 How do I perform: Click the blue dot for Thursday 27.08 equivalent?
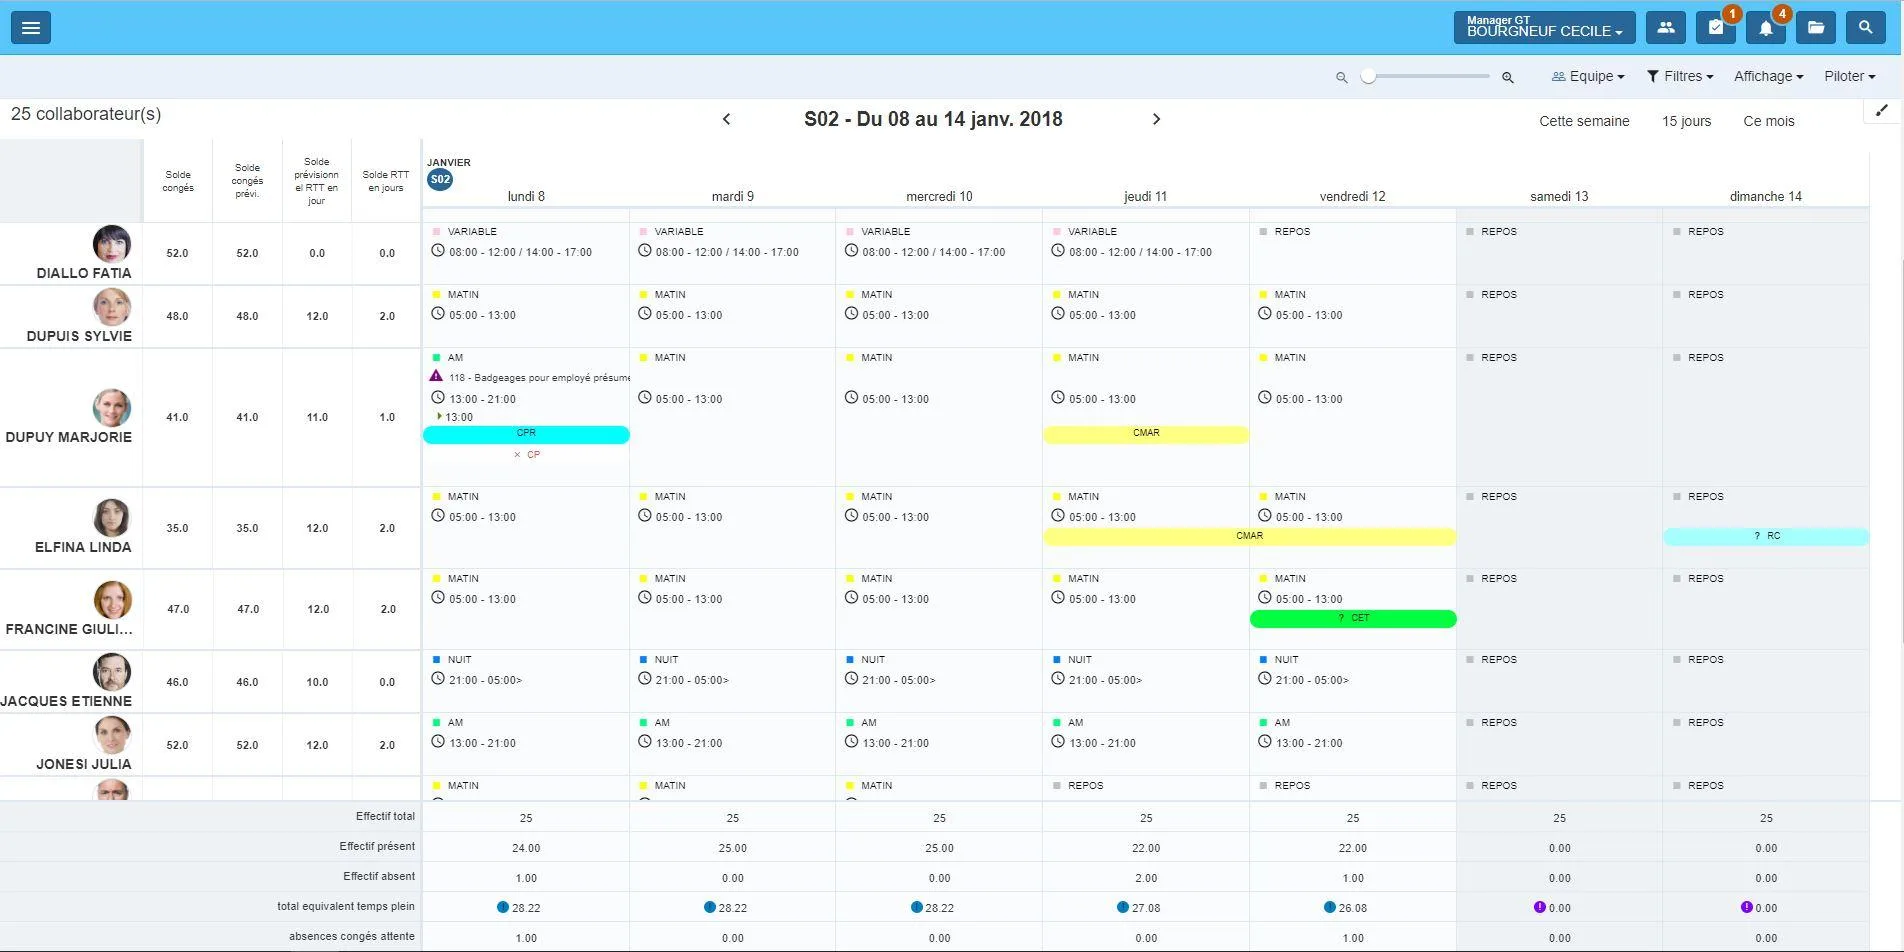coord(1123,907)
